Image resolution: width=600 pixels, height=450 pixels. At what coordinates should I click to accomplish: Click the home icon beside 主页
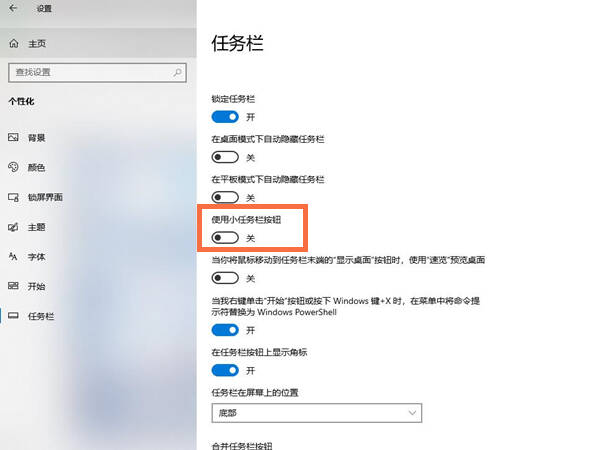point(14,44)
